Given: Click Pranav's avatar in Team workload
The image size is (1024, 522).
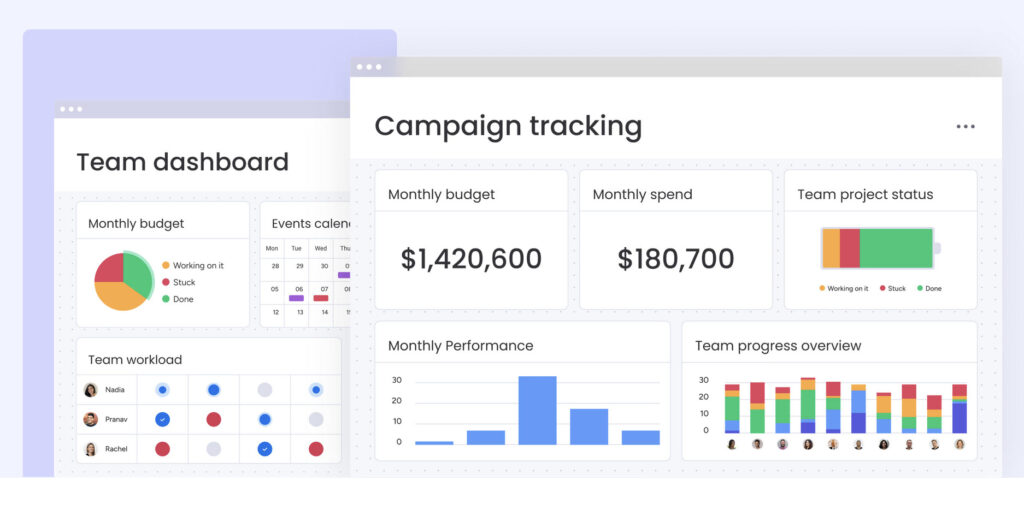Looking at the screenshot, I should click(x=91, y=419).
